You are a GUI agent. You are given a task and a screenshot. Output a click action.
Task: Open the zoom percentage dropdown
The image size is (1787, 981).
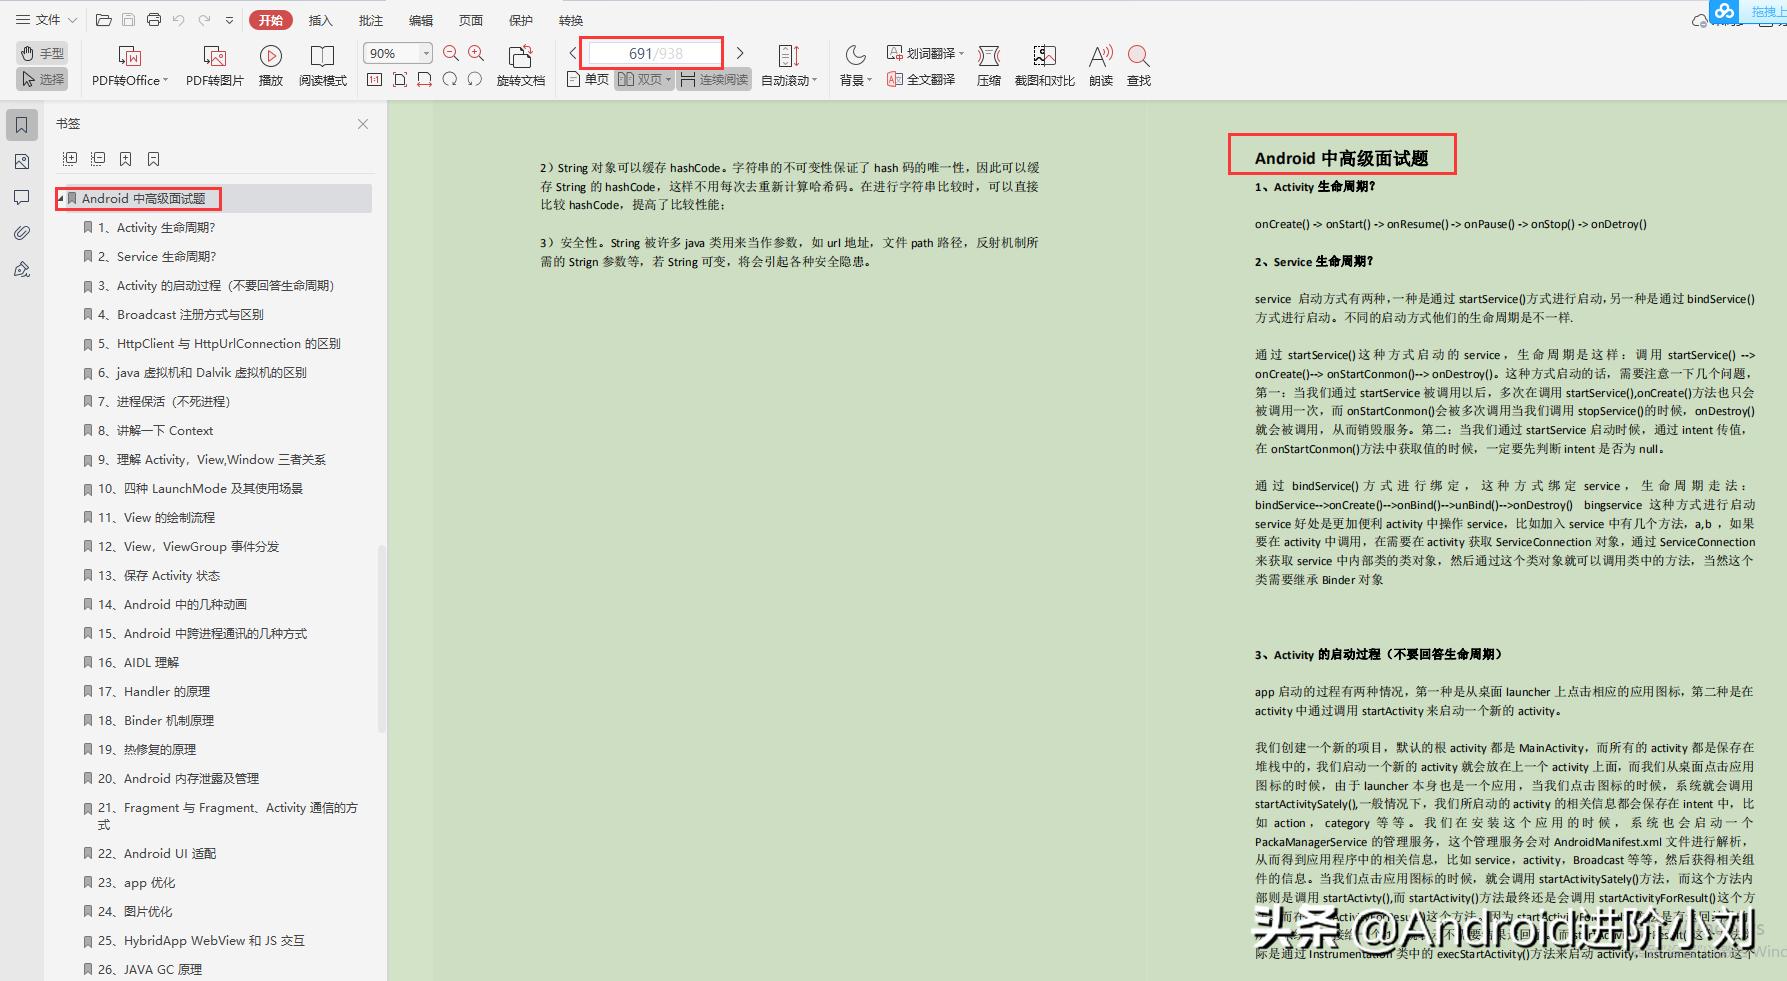(x=424, y=53)
